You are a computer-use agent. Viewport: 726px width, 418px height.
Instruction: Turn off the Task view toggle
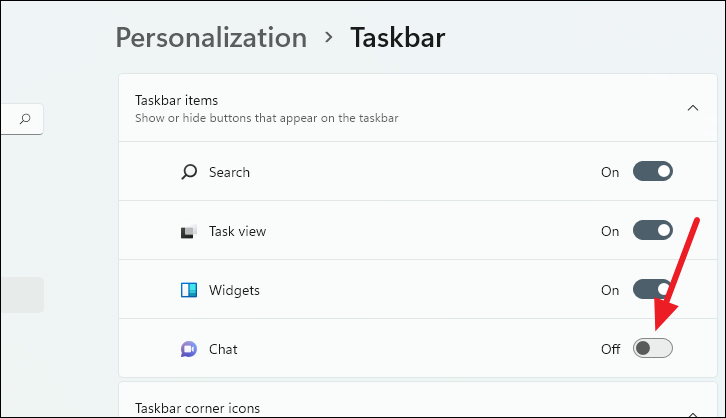coord(653,230)
